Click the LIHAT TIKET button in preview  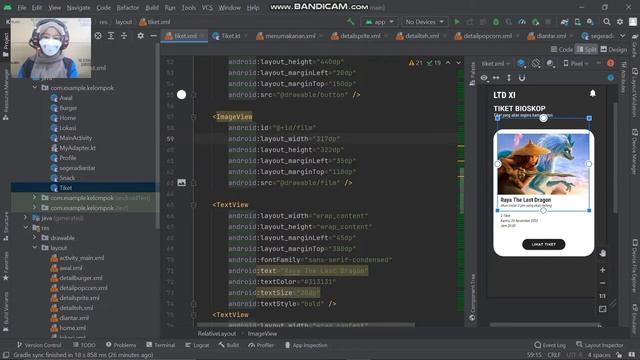point(543,244)
